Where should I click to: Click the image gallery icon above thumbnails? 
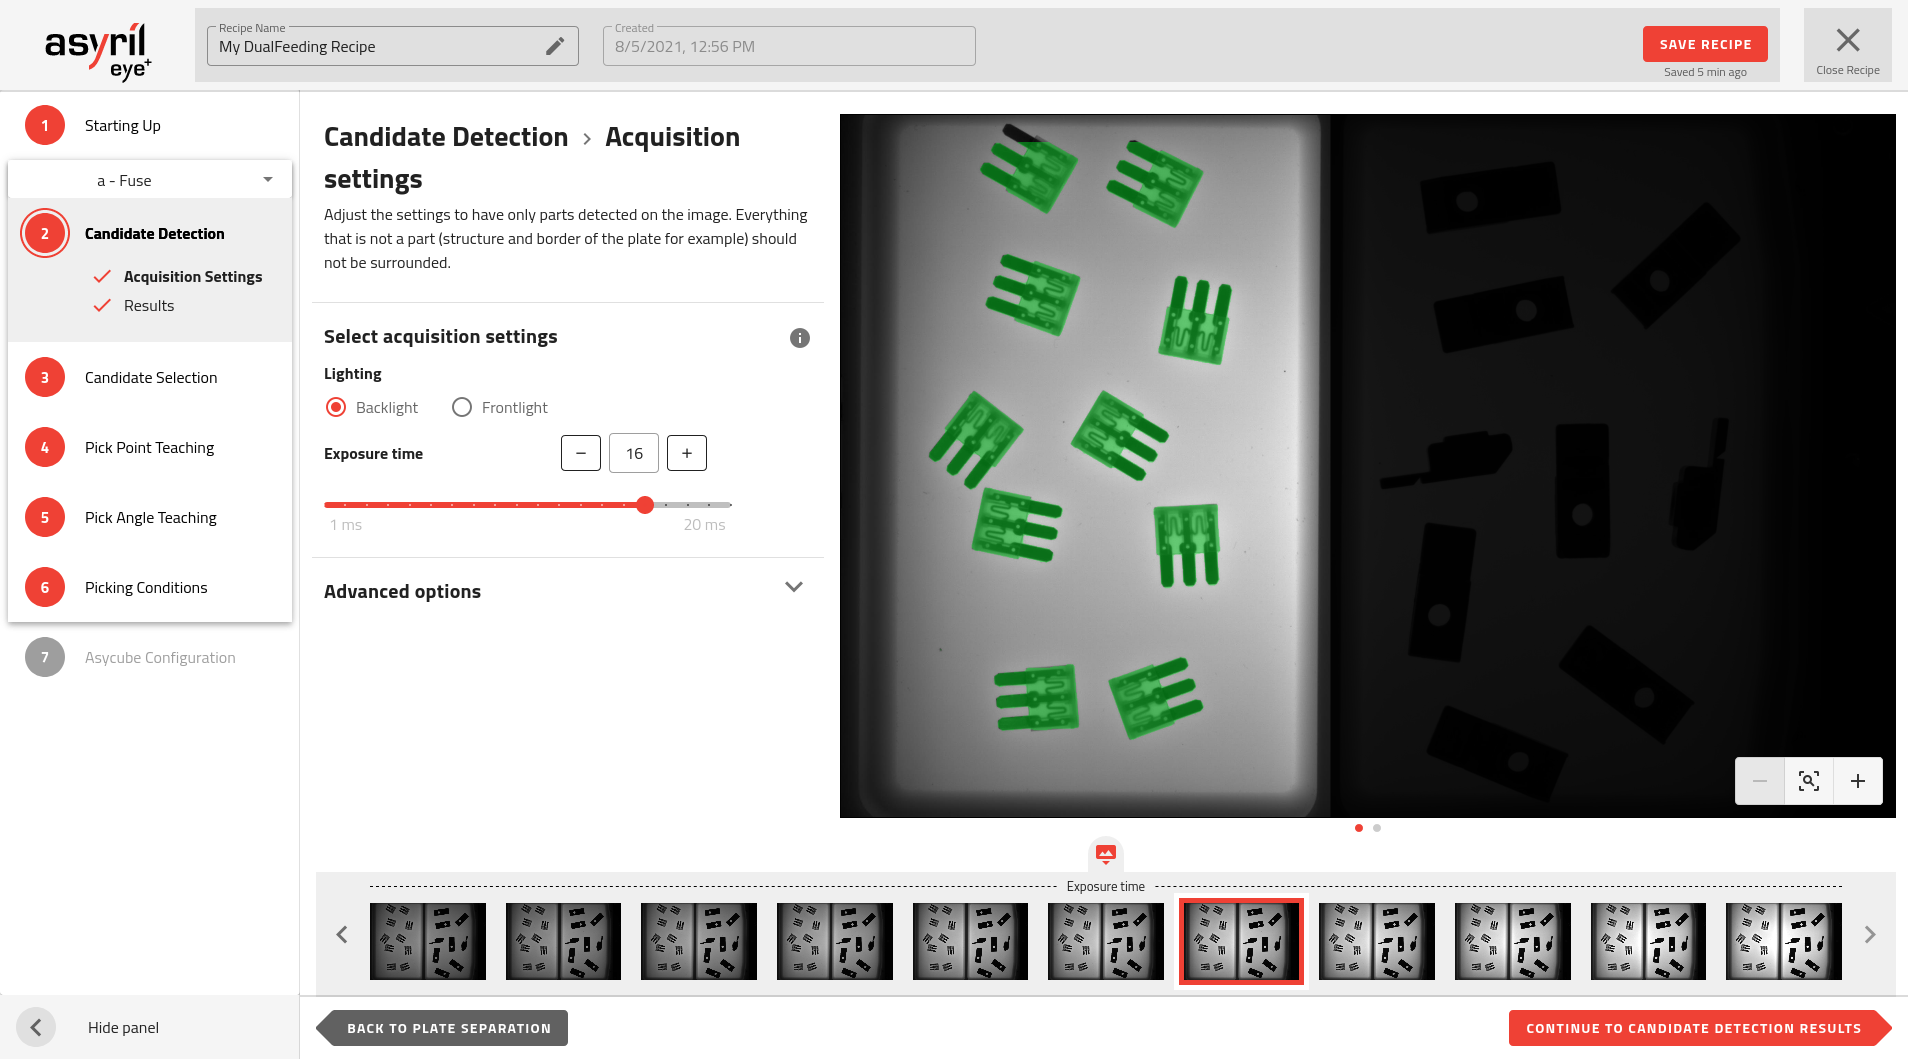[1105, 854]
